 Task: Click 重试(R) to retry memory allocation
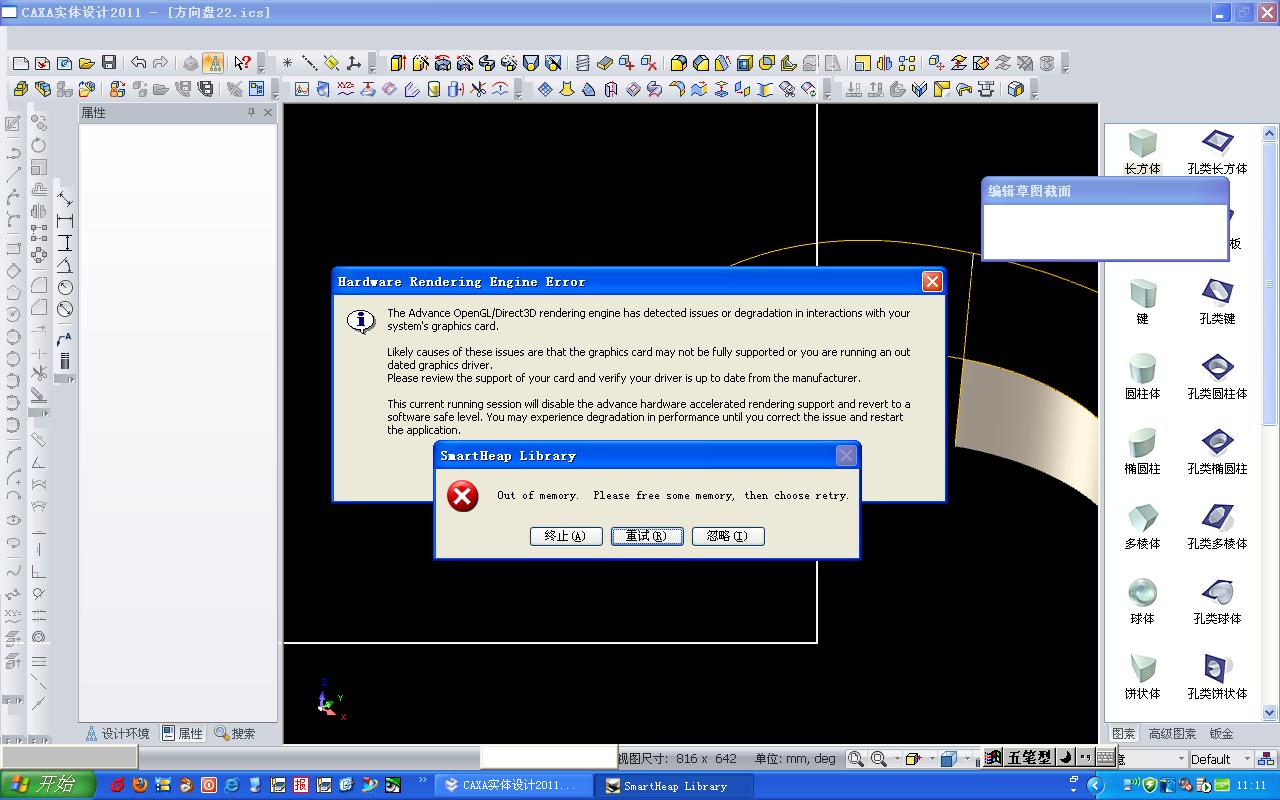647,536
